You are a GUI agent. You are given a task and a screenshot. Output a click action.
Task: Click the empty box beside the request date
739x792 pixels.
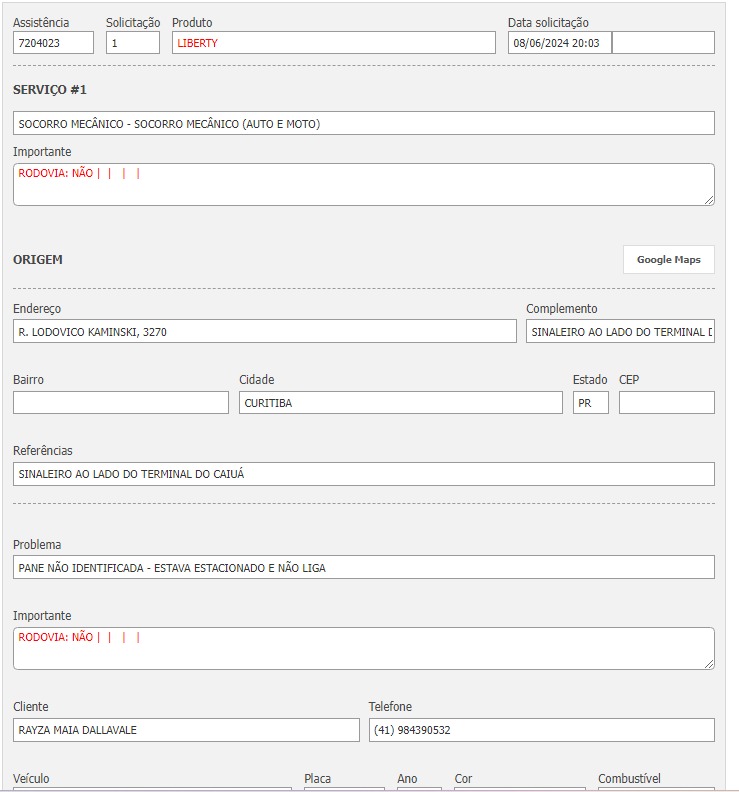663,43
